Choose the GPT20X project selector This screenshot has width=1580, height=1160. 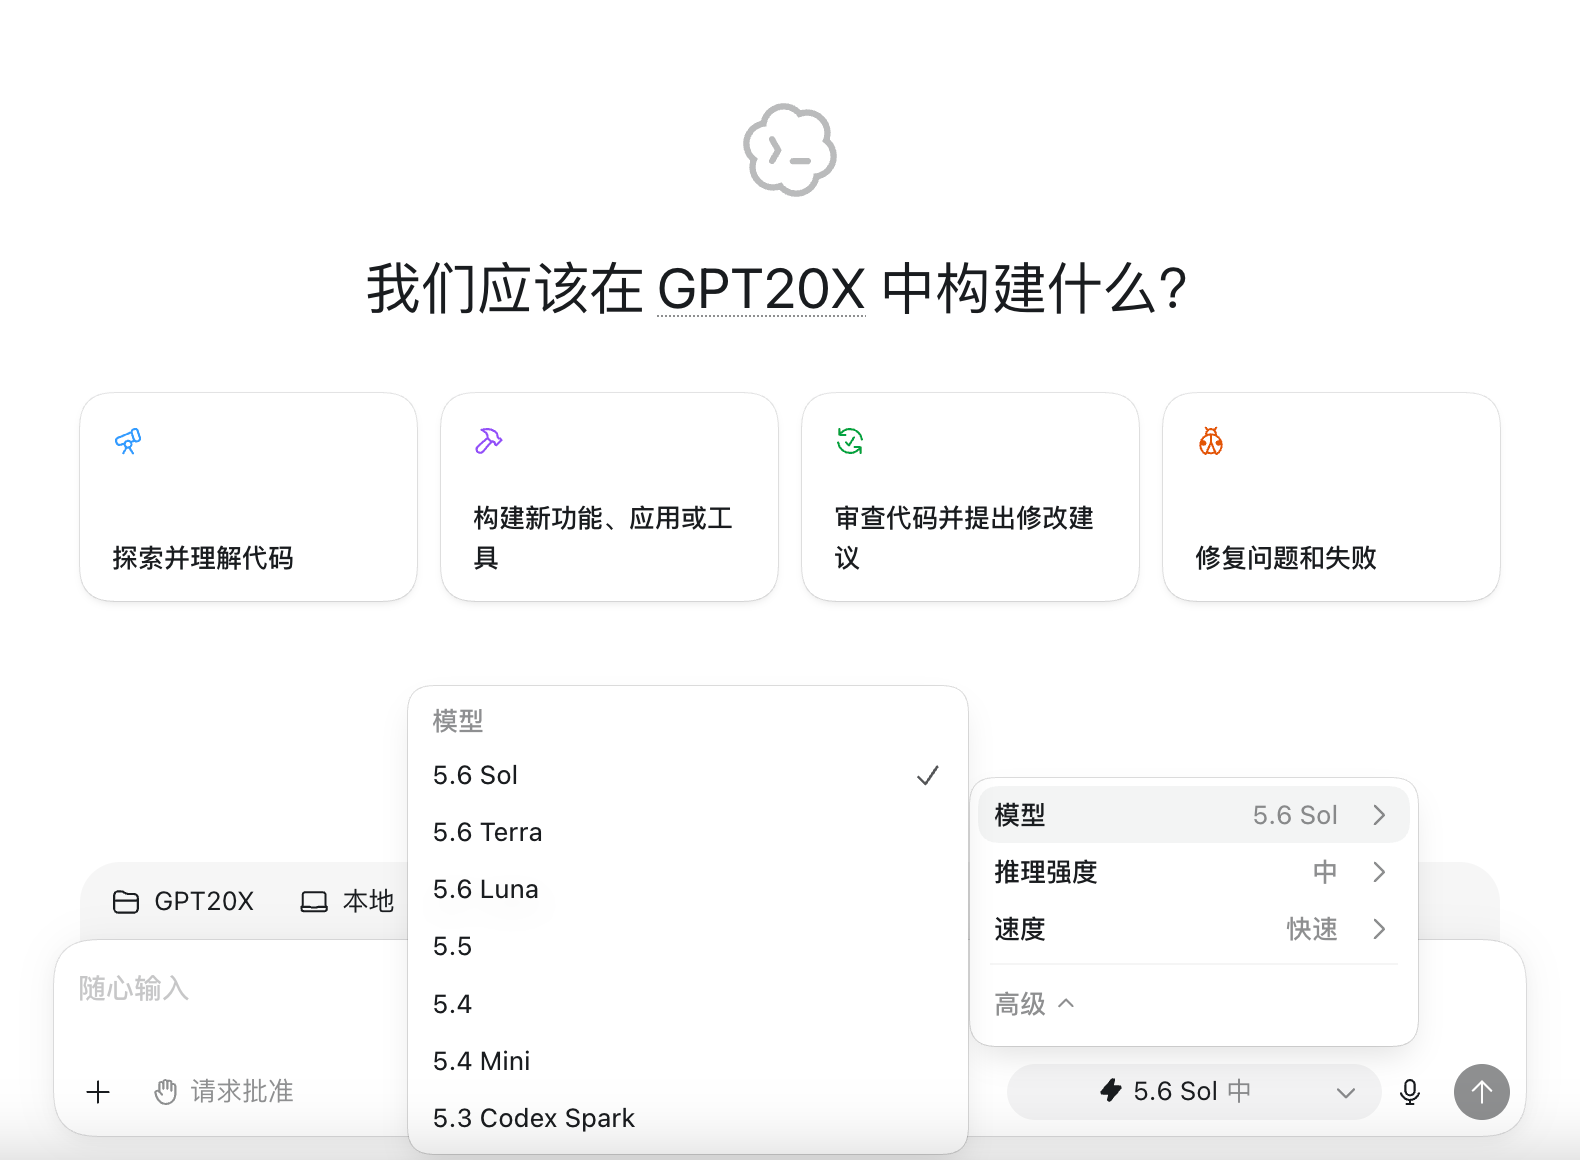click(x=184, y=902)
